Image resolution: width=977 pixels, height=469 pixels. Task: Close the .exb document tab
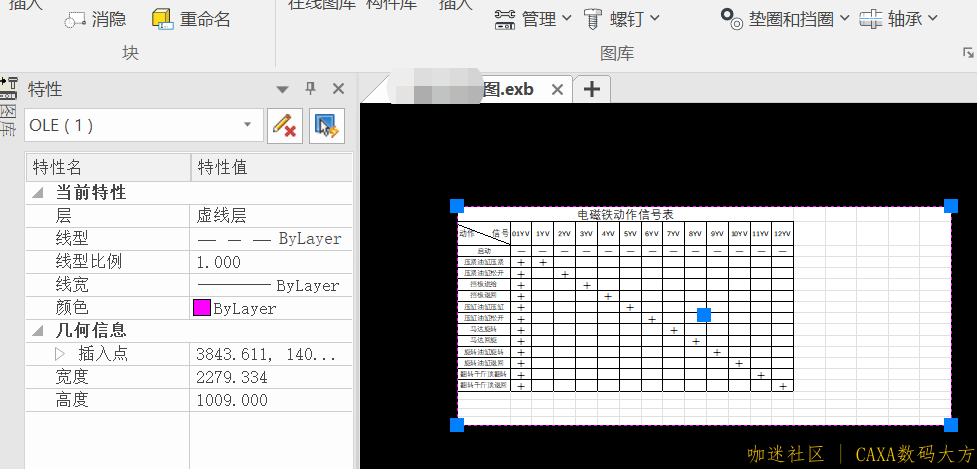click(558, 89)
